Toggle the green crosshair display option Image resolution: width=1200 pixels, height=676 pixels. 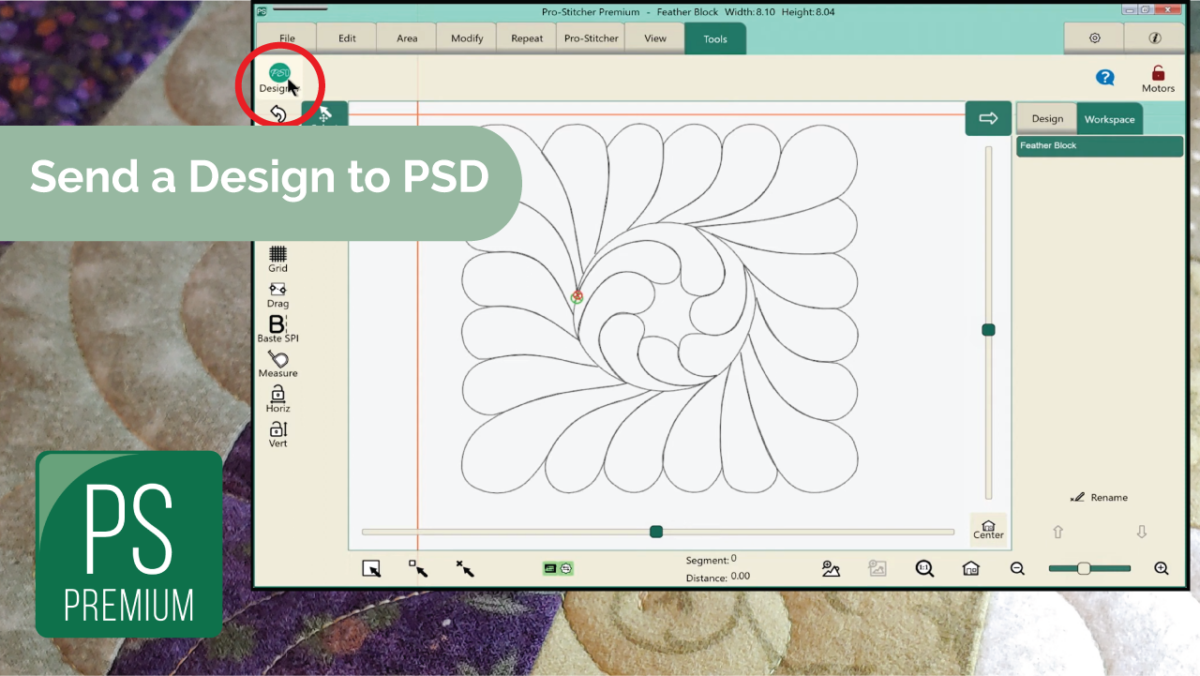(x=568, y=567)
